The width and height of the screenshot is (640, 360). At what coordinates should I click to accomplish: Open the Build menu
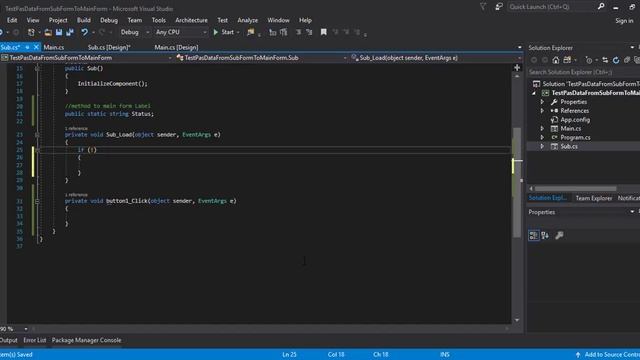84,20
